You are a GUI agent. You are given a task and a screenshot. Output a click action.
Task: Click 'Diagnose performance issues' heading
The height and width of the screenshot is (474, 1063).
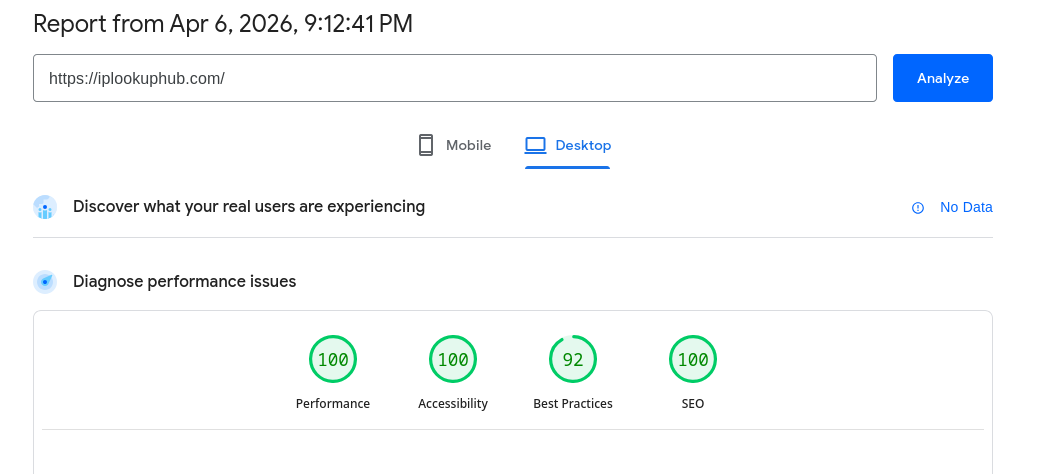184,281
